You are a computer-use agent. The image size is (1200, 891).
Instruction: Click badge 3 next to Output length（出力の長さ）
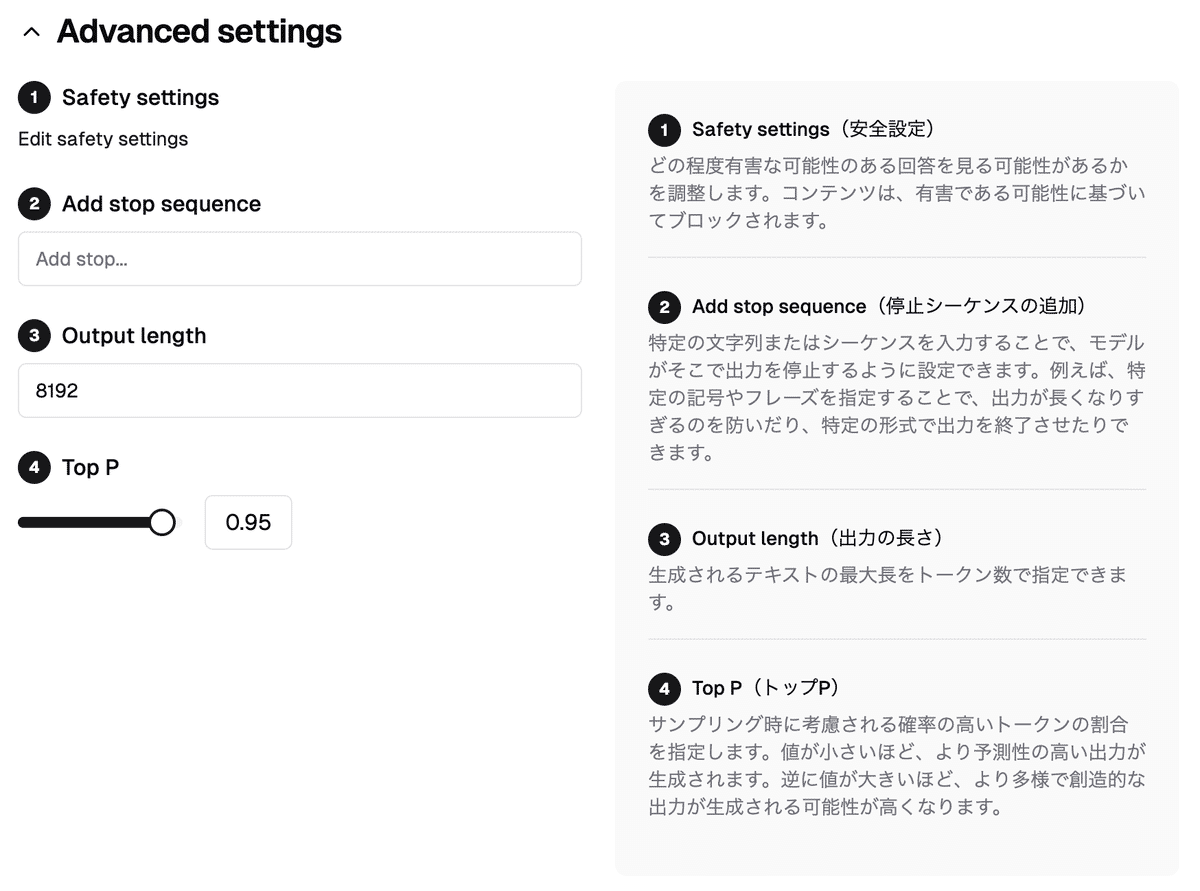(x=664, y=539)
